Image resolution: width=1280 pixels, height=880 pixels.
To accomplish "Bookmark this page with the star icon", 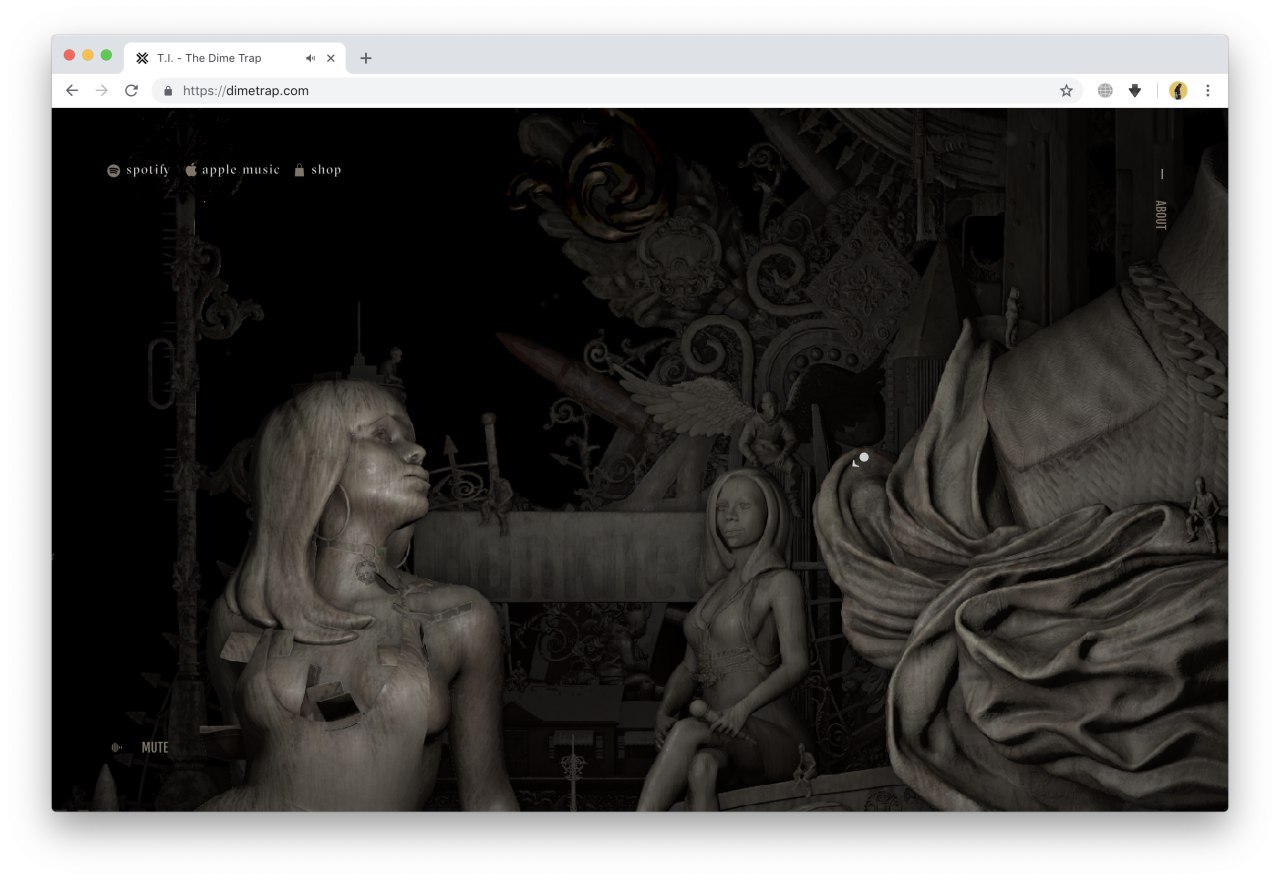I will tap(1066, 90).
